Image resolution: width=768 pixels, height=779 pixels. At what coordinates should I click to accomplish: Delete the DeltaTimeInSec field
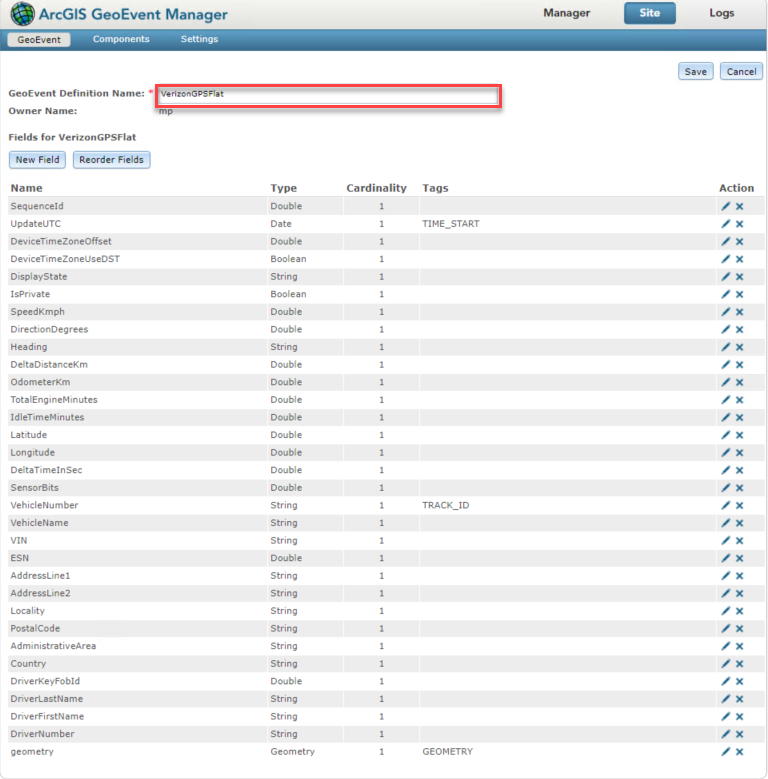coord(740,470)
